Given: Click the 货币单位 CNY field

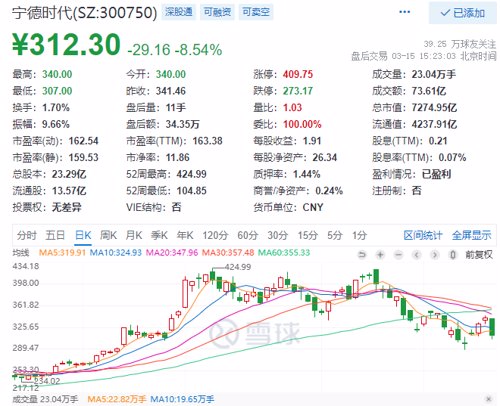Looking at the screenshot, I should click(288, 207).
